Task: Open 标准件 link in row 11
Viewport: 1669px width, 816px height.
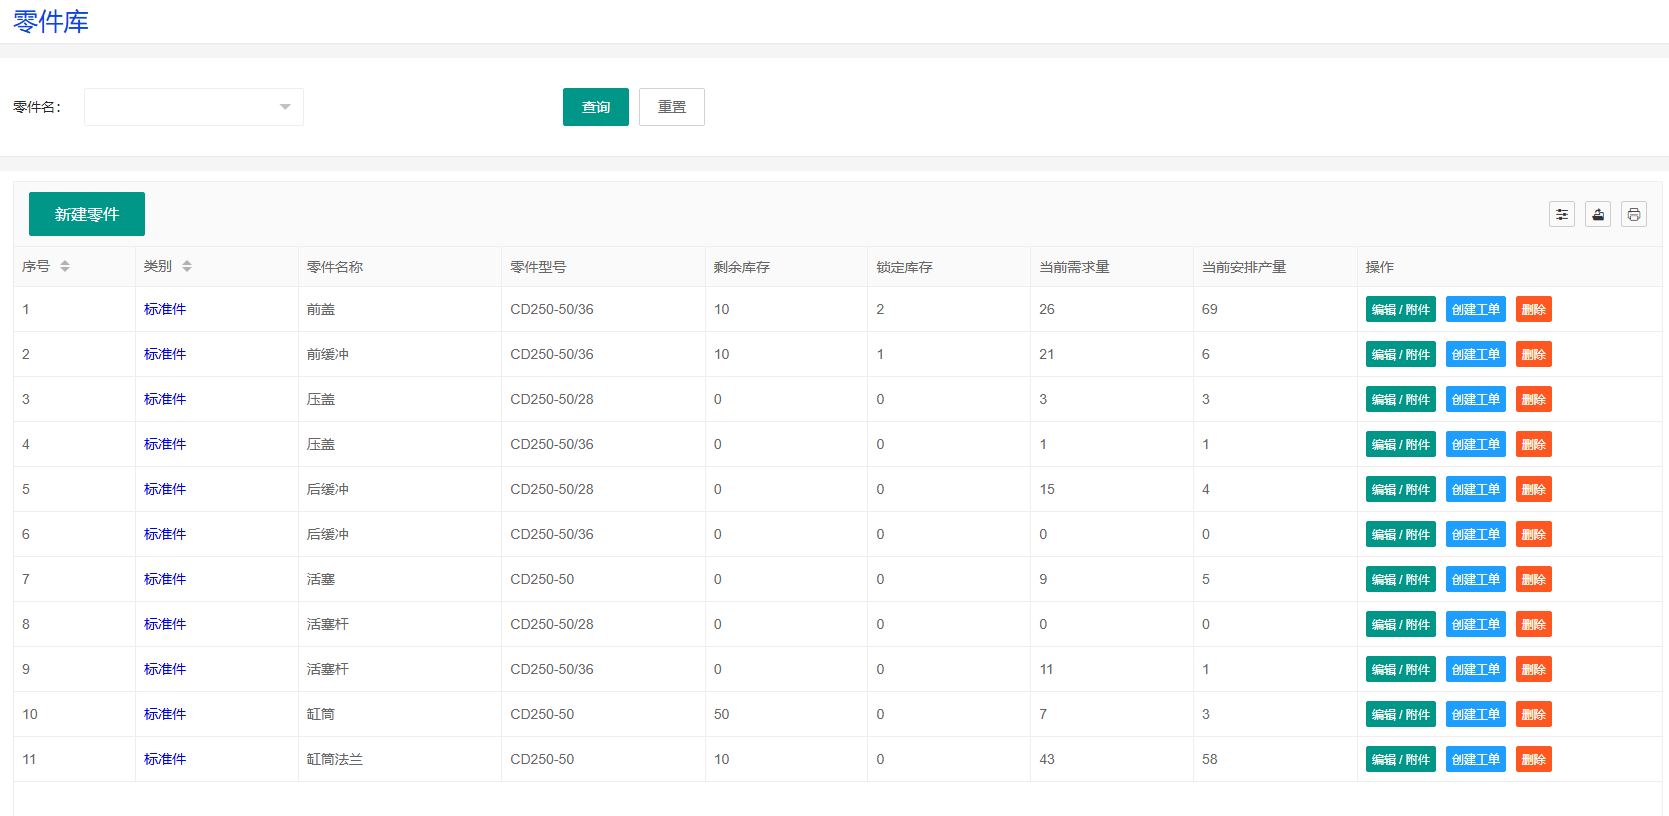Action: click(x=165, y=759)
